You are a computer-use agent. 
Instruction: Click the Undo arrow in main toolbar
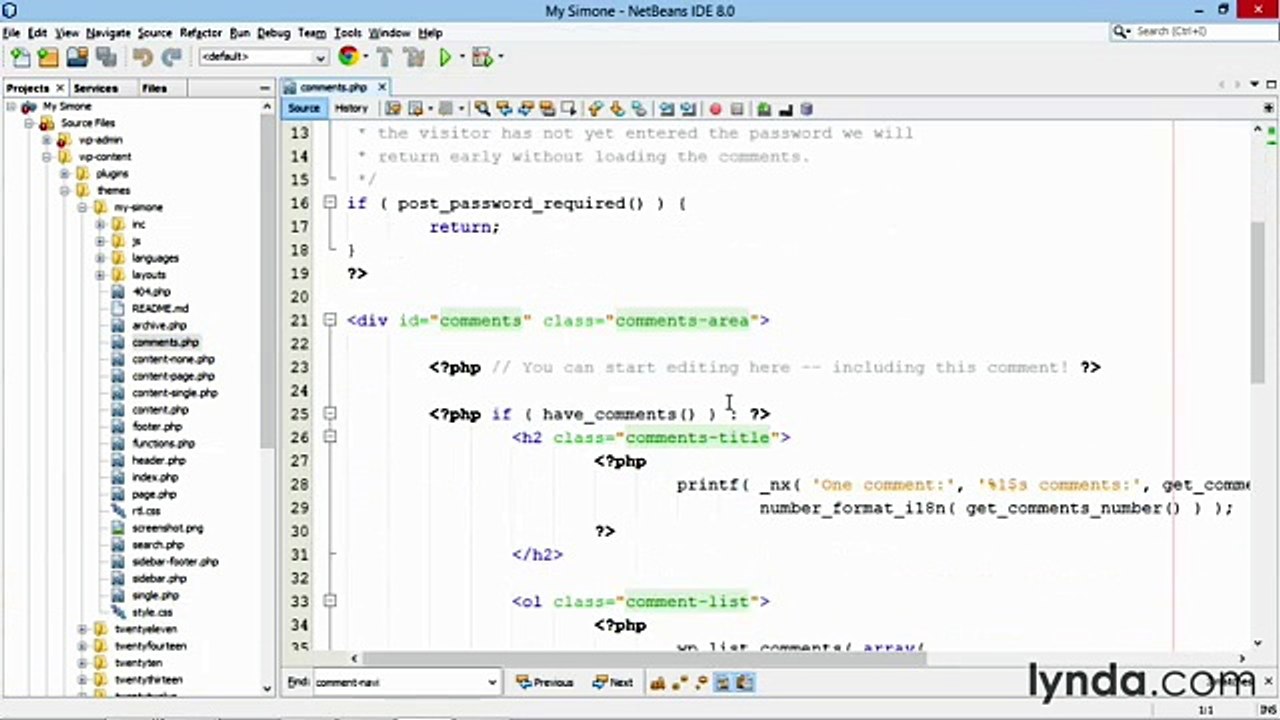click(x=142, y=57)
